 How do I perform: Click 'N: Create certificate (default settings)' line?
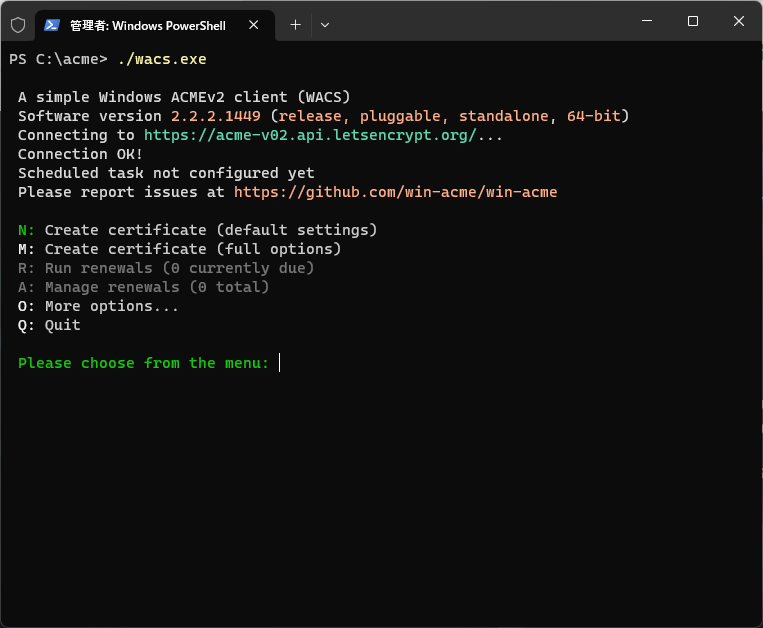pos(198,230)
